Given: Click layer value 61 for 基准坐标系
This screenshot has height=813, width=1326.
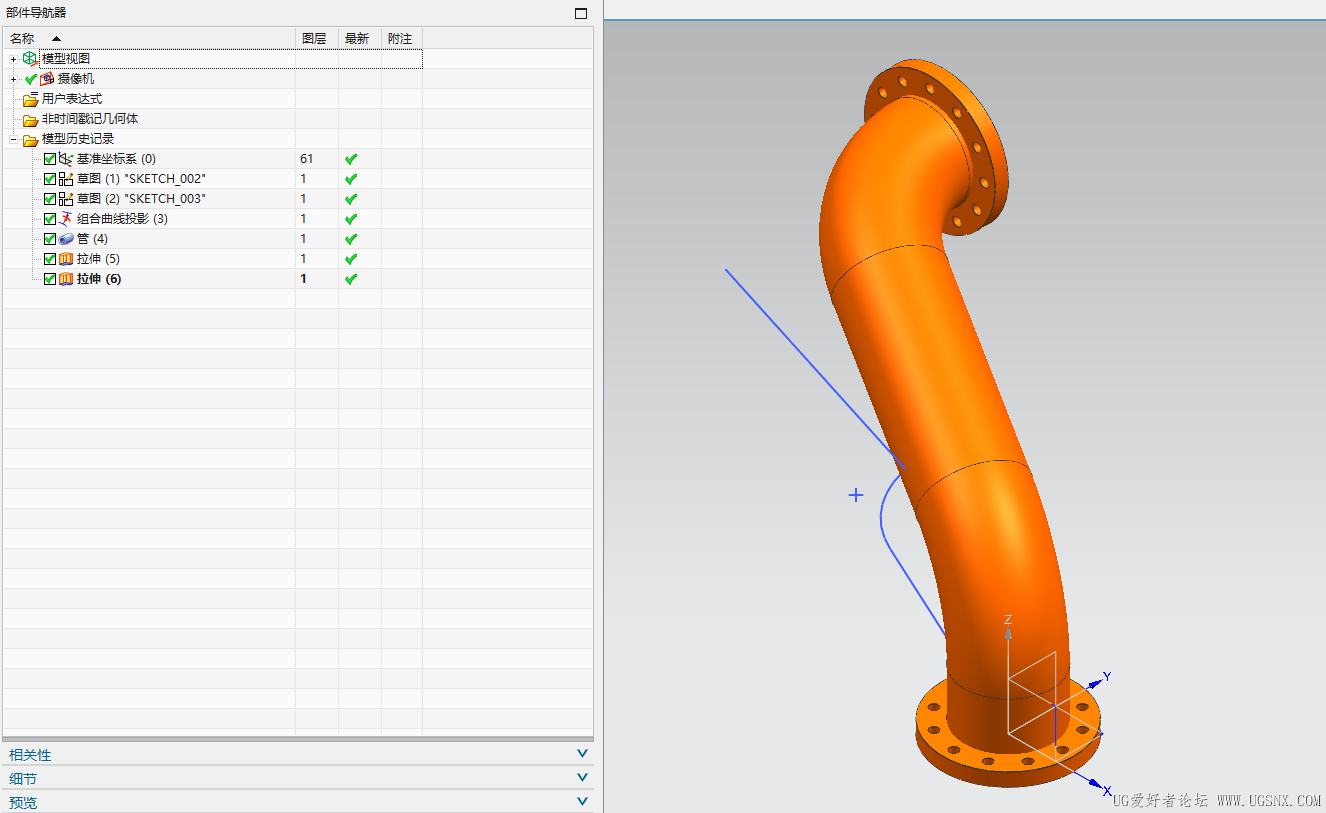Looking at the screenshot, I should coord(306,159).
